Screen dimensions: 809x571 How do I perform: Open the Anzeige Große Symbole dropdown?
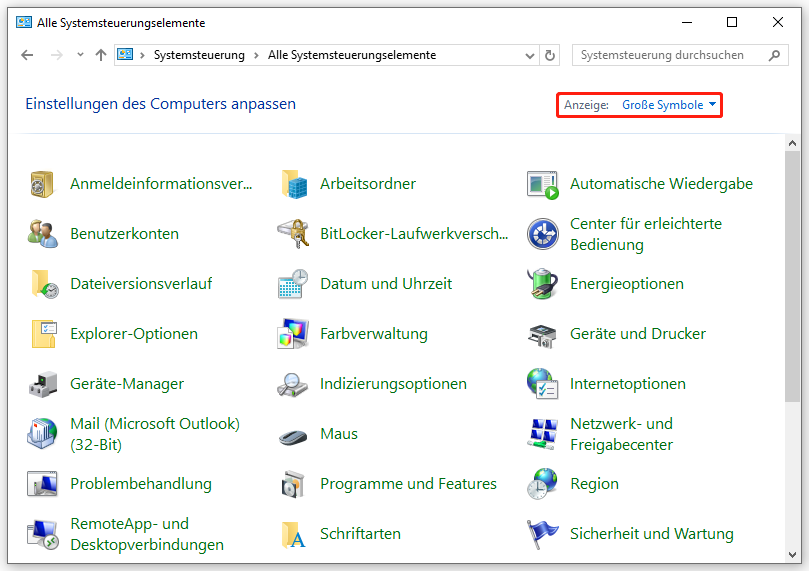tap(669, 105)
